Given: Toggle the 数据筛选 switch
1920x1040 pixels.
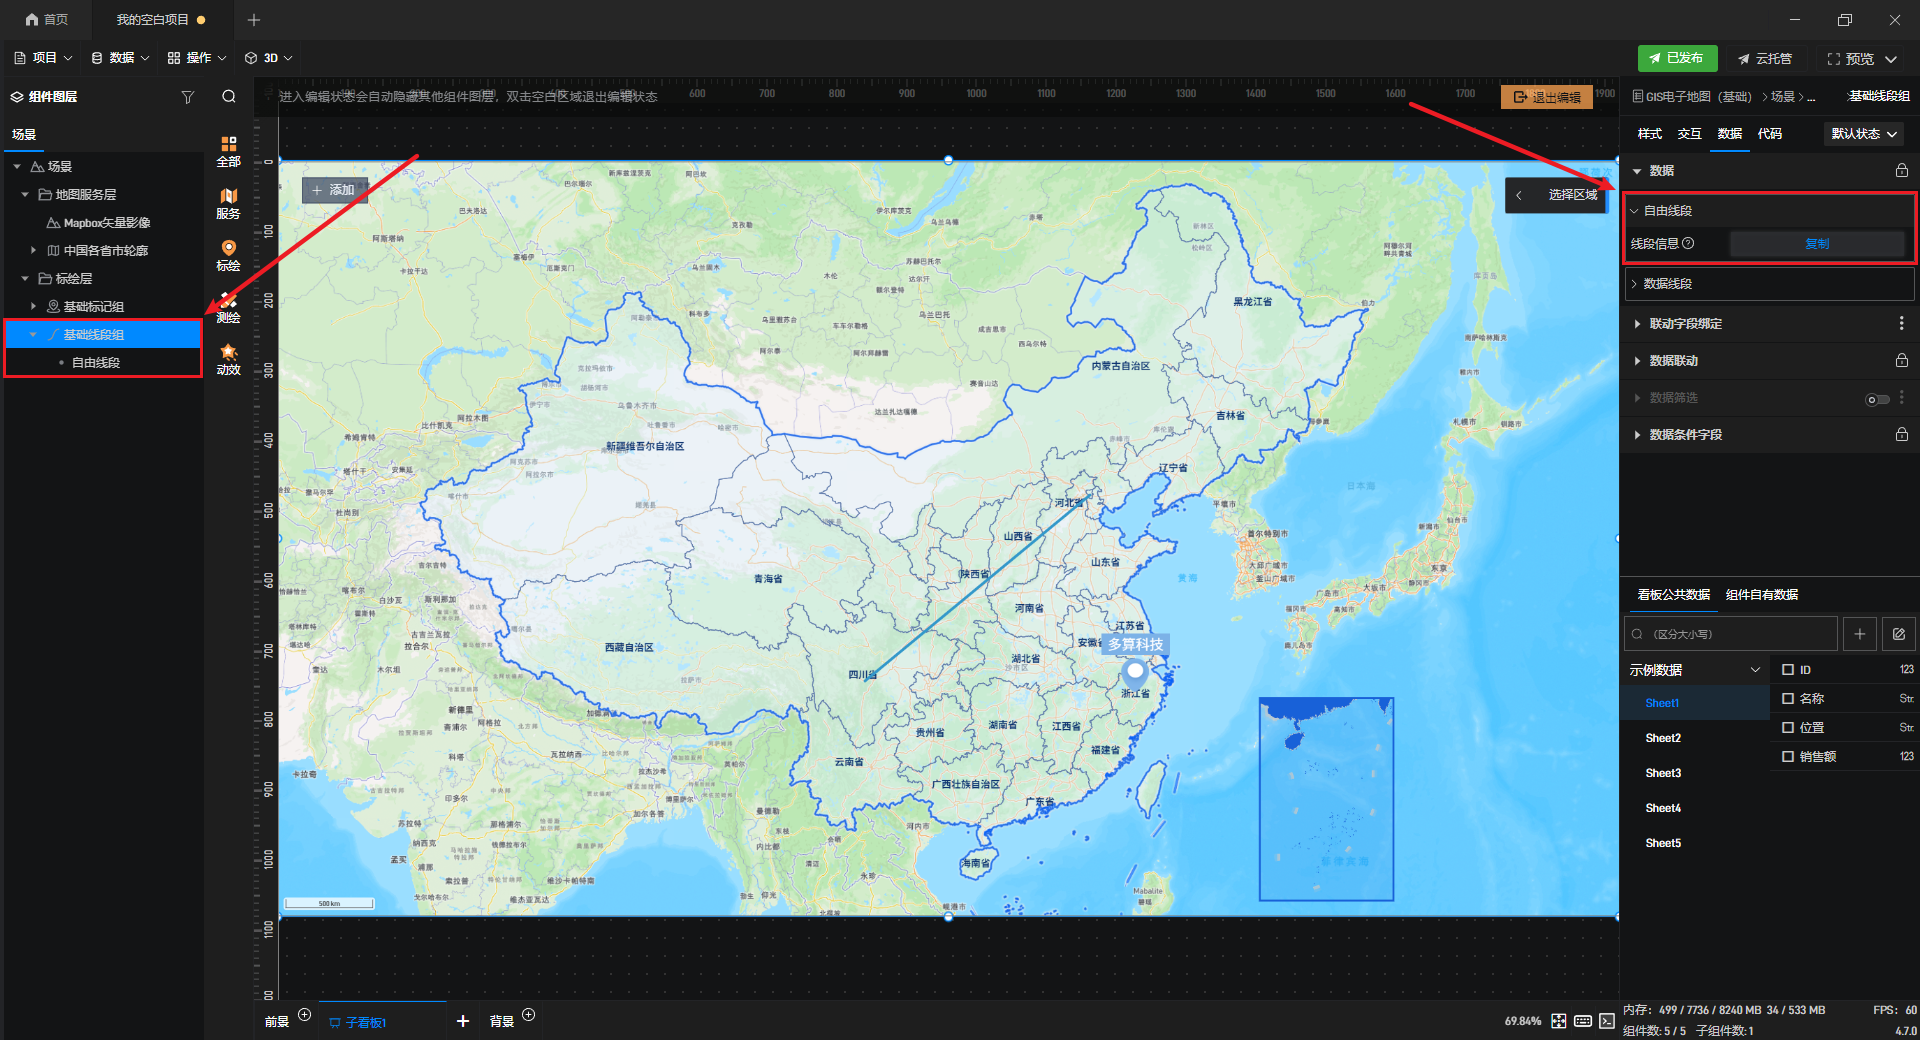Looking at the screenshot, I should pyautogui.click(x=1877, y=399).
